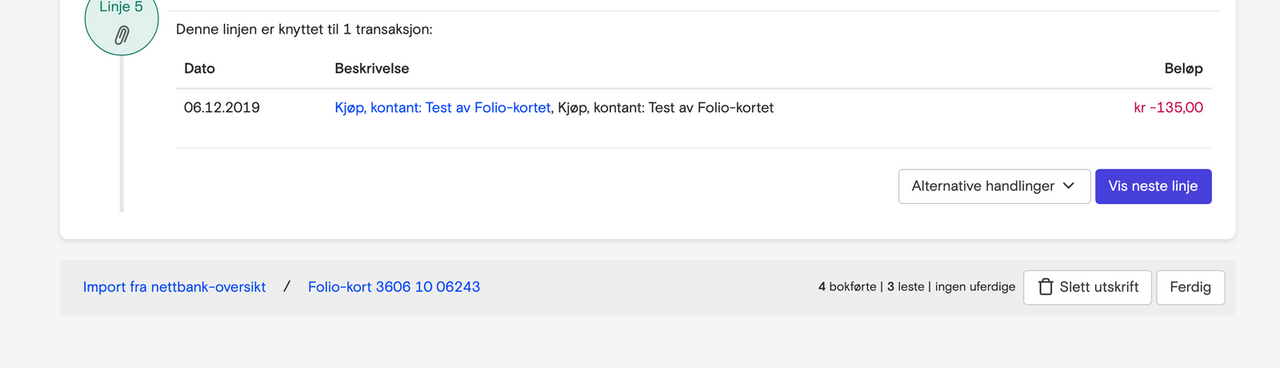Image resolution: width=1280 pixels, height=368 pixels.
Task: Click the Beløp column header
Action: tap(1183, 69)
